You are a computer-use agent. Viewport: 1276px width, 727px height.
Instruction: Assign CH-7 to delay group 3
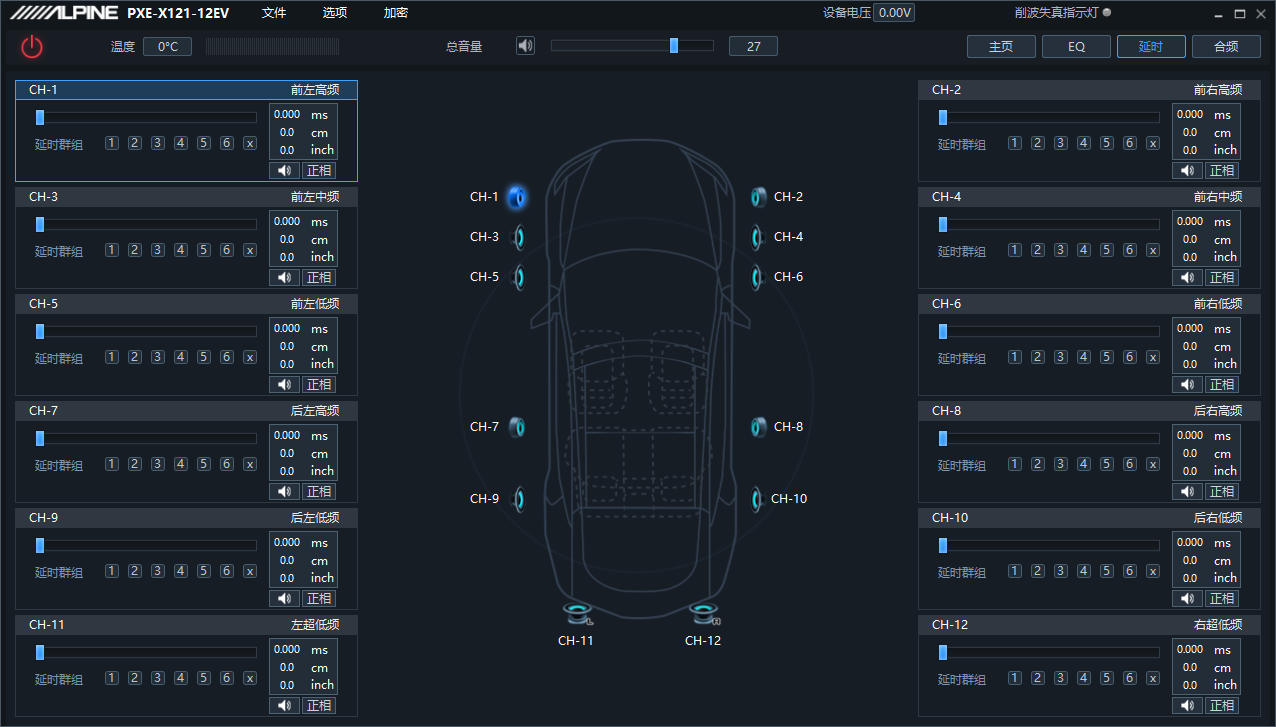(158, 464)
